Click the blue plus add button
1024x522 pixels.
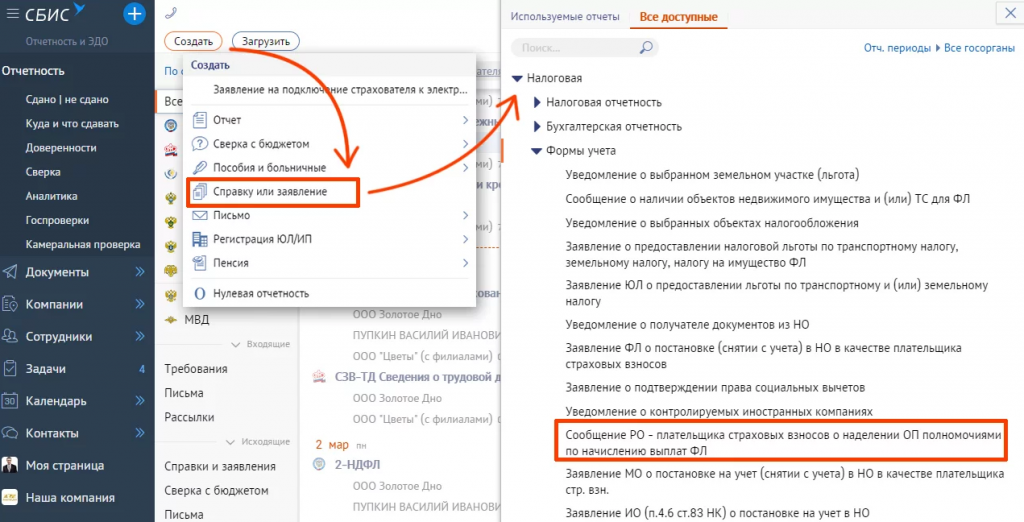pos(134,14)
